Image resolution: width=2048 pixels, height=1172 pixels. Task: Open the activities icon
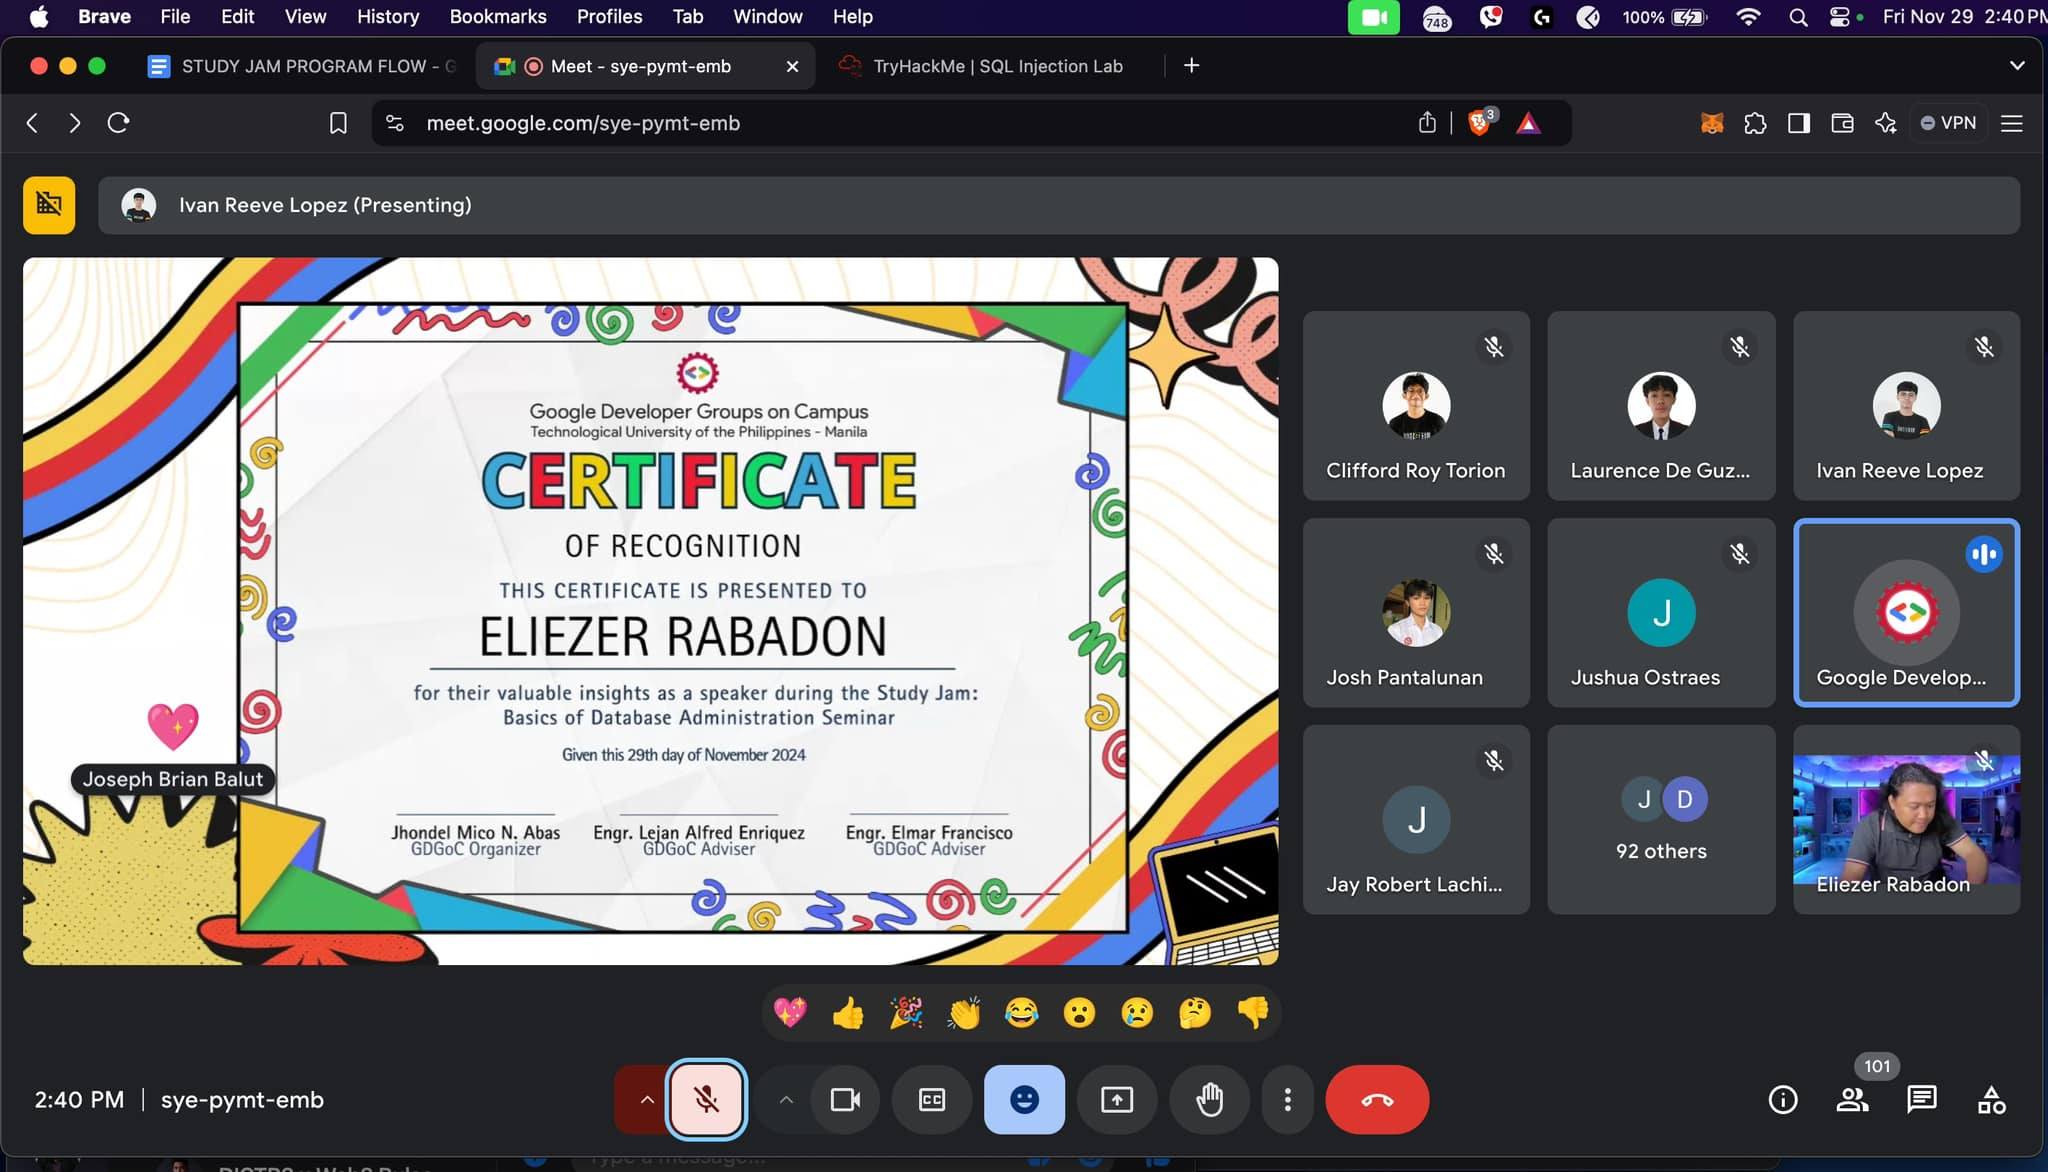point(1991,1100)
